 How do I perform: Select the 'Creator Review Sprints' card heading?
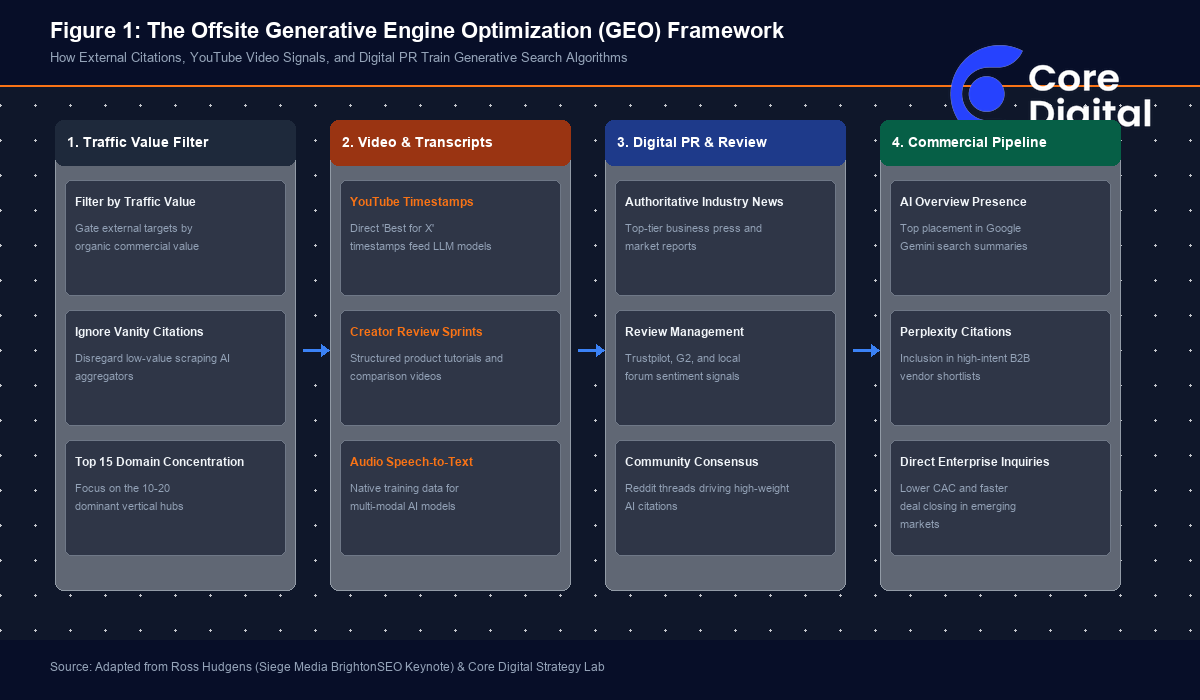click(x=416, y=332)
